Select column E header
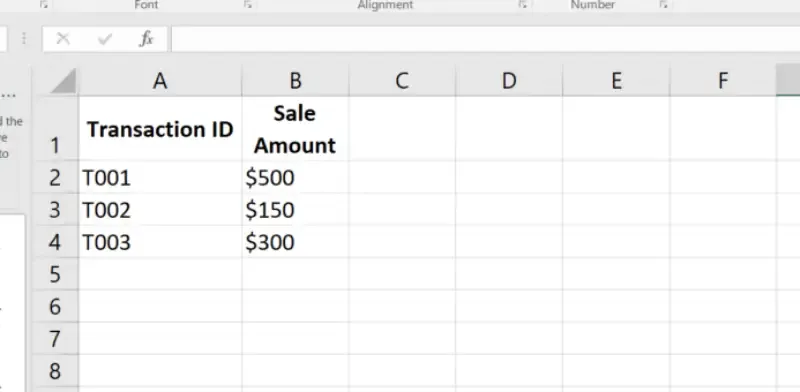Screen dimensions: 800x392 (x=616, y=81)
